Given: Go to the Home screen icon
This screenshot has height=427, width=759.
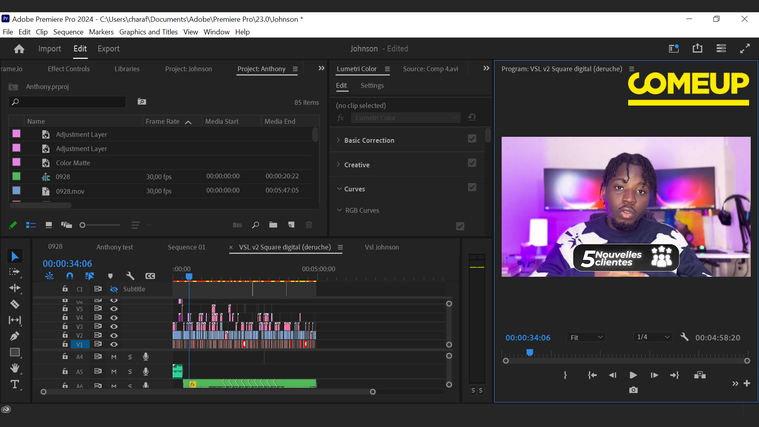Looking at the screenshot, I should 19,49.
